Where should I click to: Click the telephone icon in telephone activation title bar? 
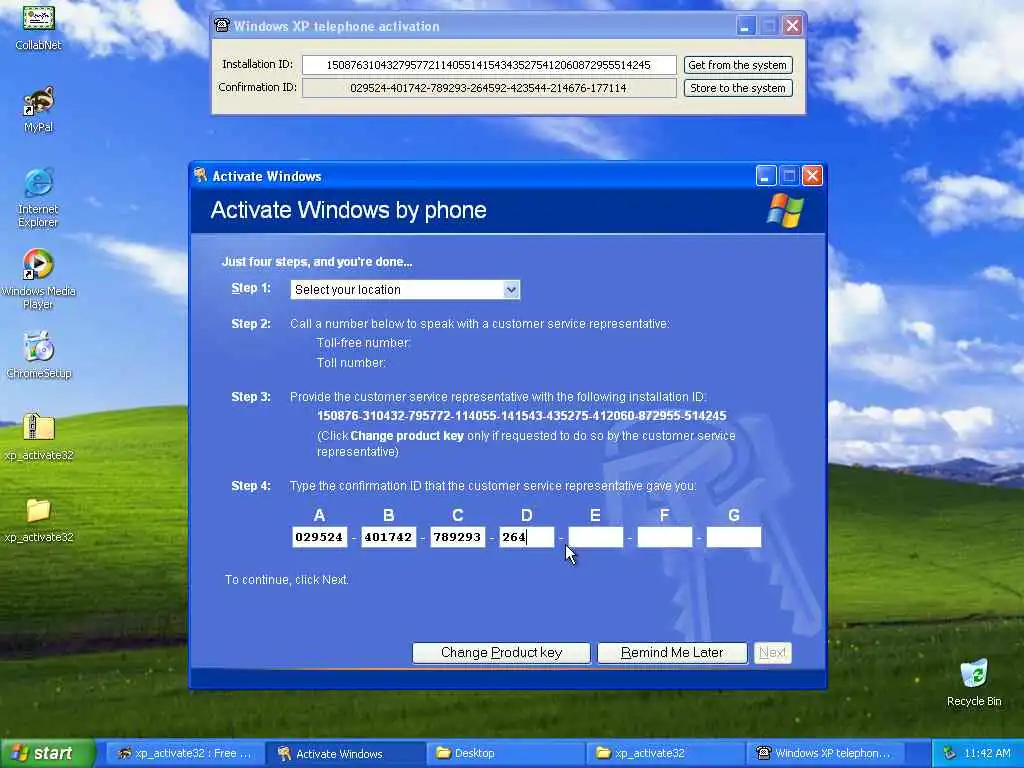[x=222, y=25]
